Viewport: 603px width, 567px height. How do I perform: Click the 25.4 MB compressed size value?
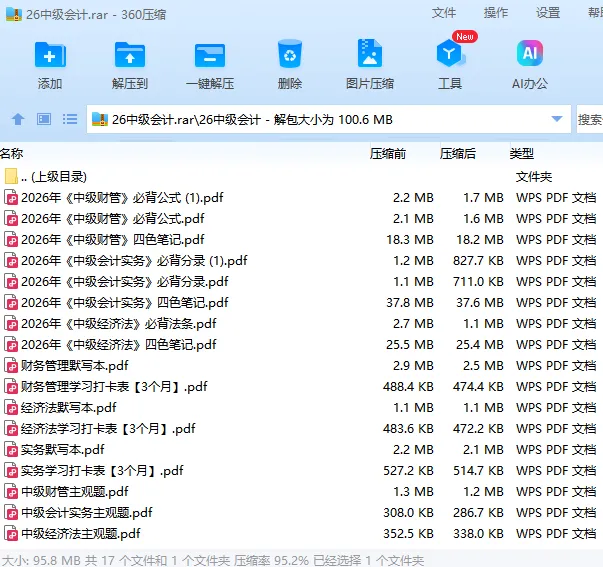(x=480, y=345)
